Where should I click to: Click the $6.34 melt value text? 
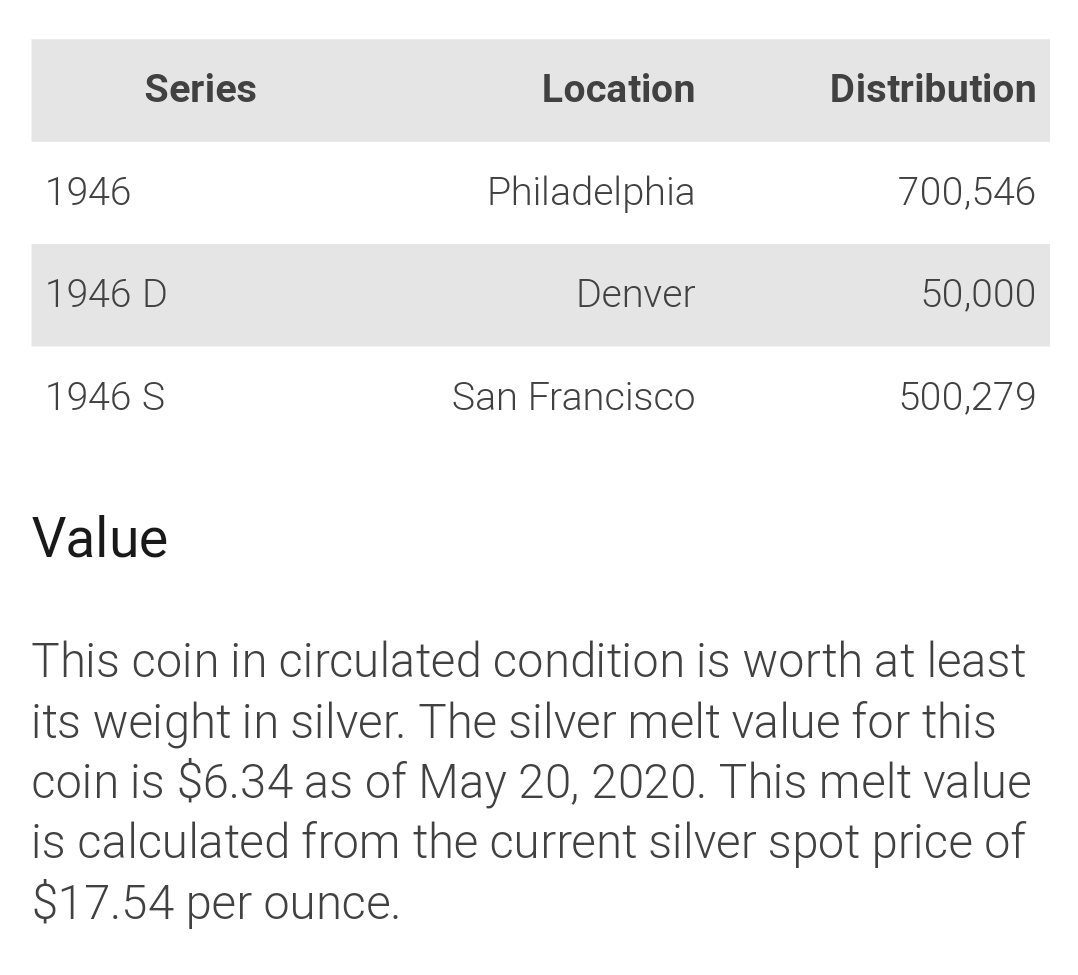(235, 782)
